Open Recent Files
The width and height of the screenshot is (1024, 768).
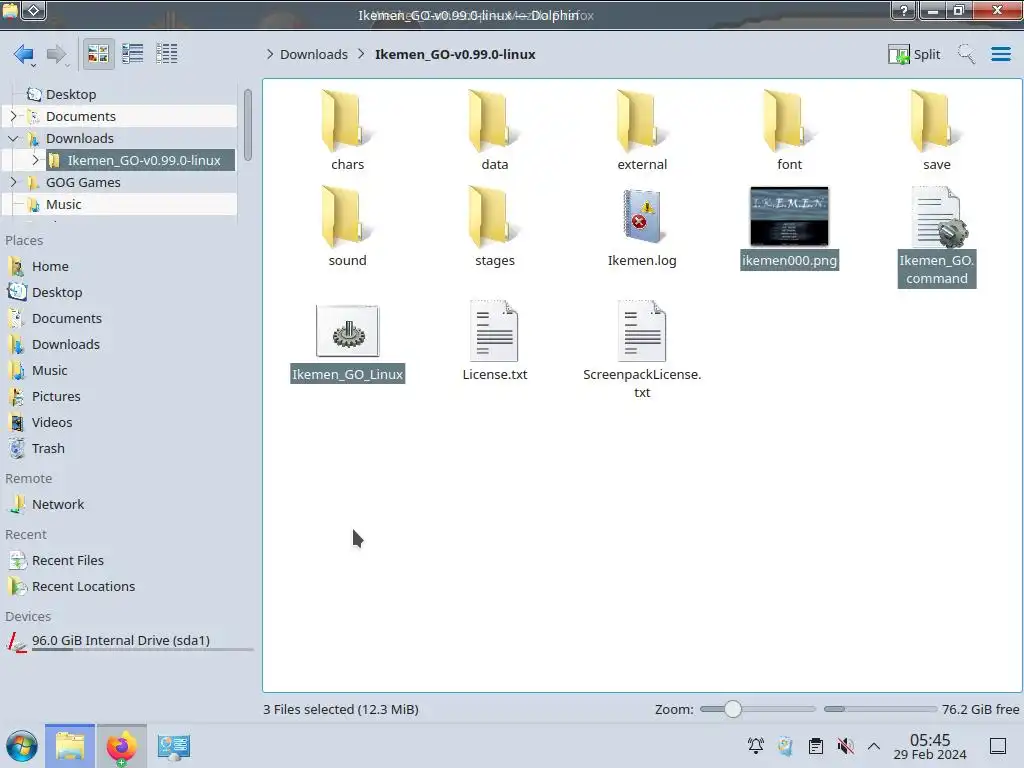coord(67,560)
